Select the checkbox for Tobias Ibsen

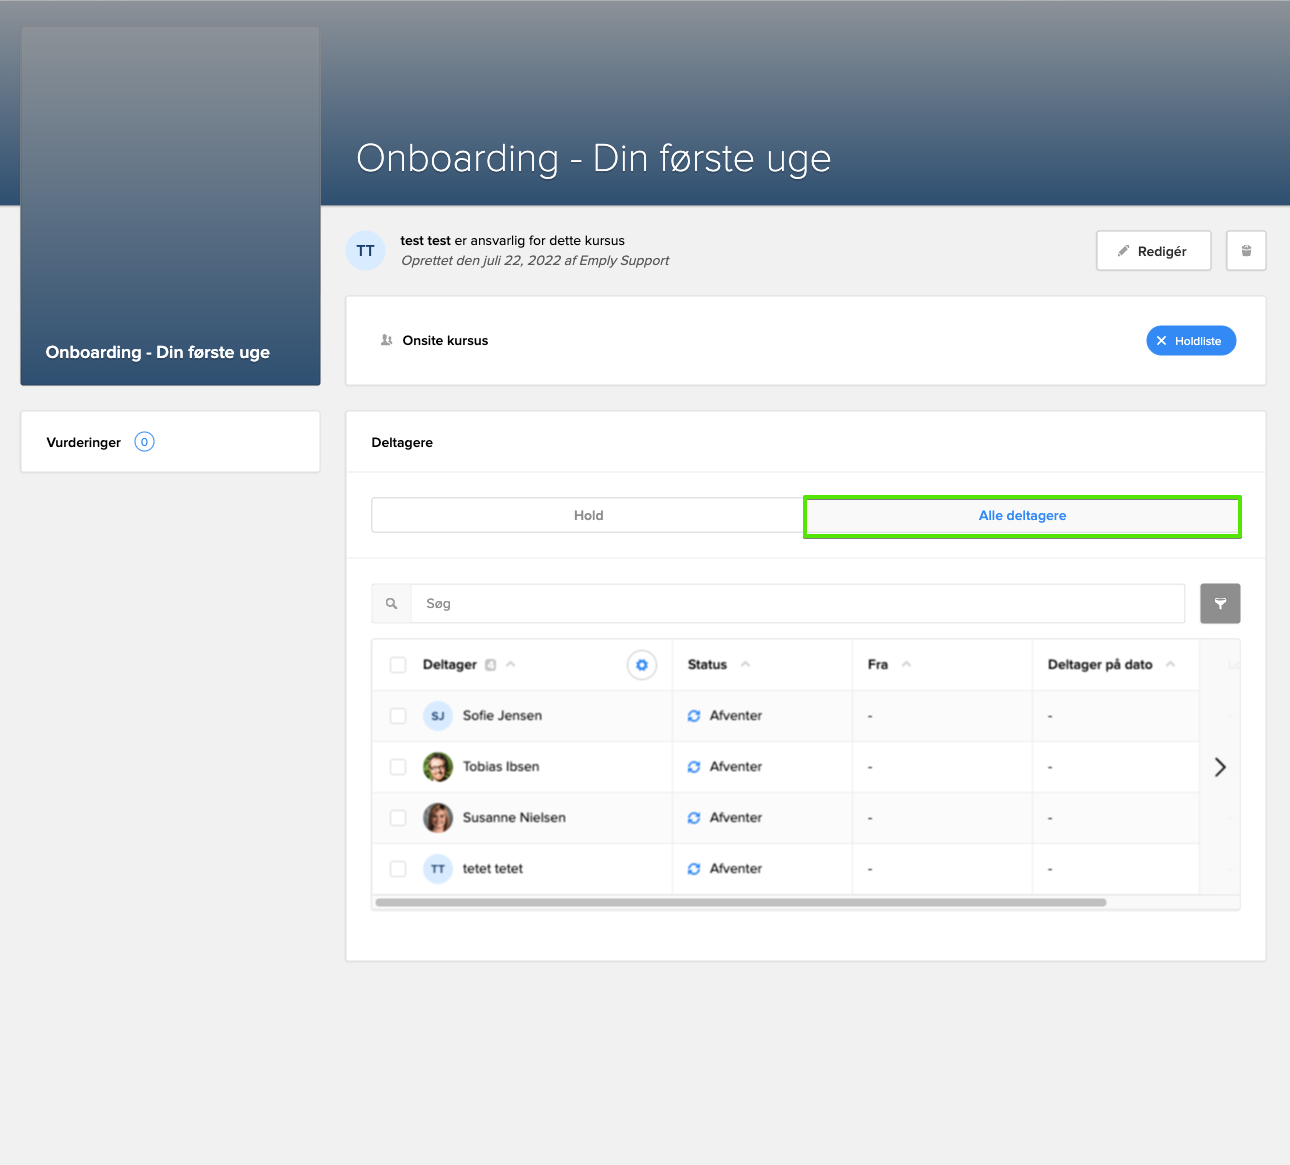click(398, 767)
